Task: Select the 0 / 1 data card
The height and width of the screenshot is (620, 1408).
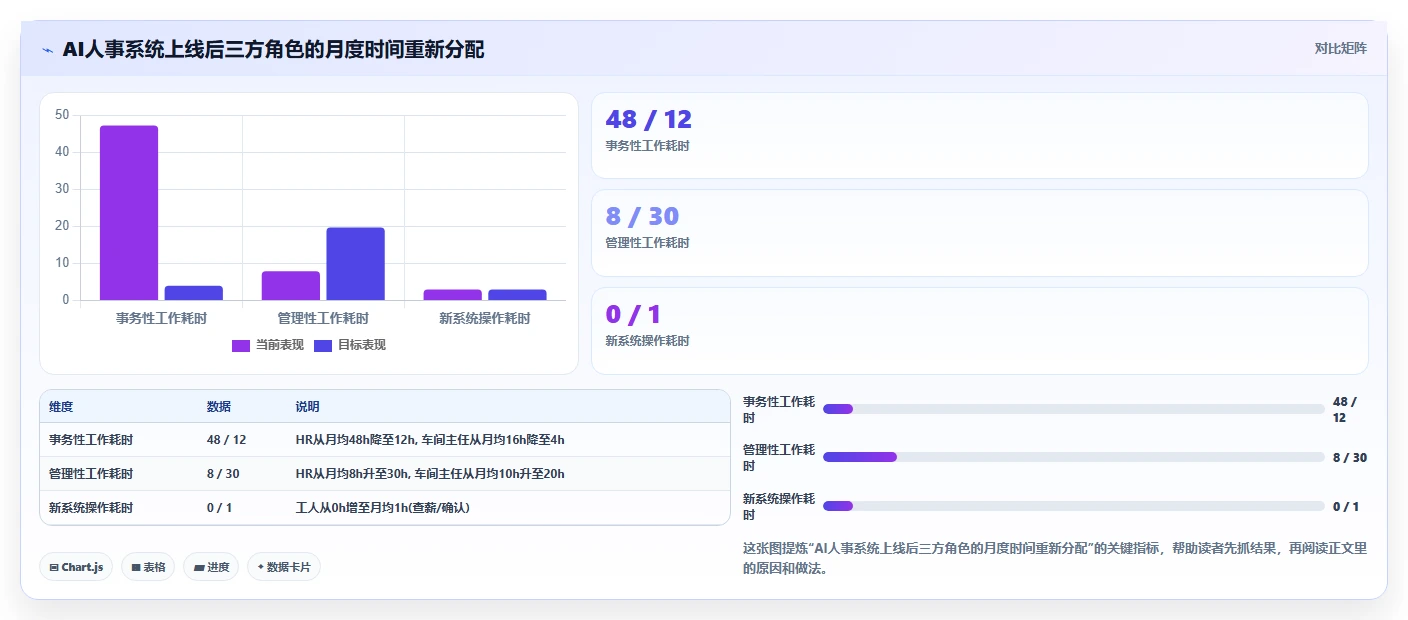Action: (x=979, y=331)
